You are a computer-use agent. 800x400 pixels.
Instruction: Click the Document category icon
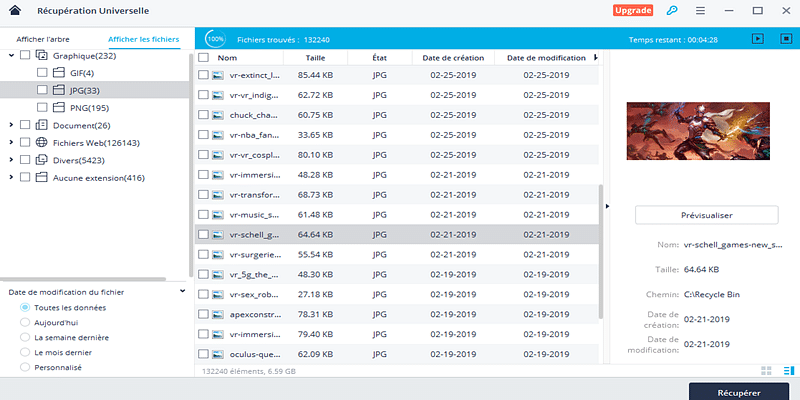point(41,125)
